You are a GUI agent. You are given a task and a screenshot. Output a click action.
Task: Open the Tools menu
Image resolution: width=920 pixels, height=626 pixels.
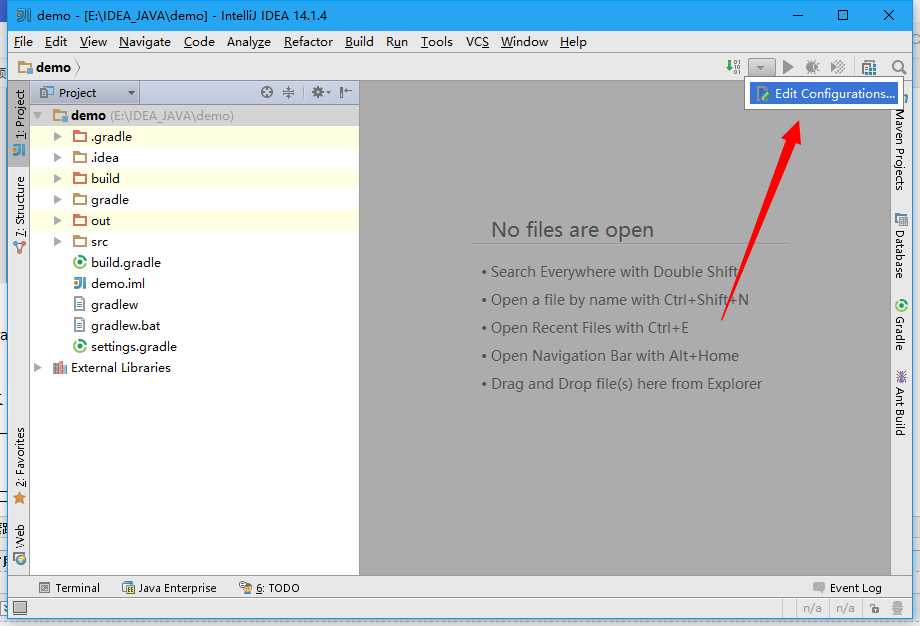(x=437, y=42)
